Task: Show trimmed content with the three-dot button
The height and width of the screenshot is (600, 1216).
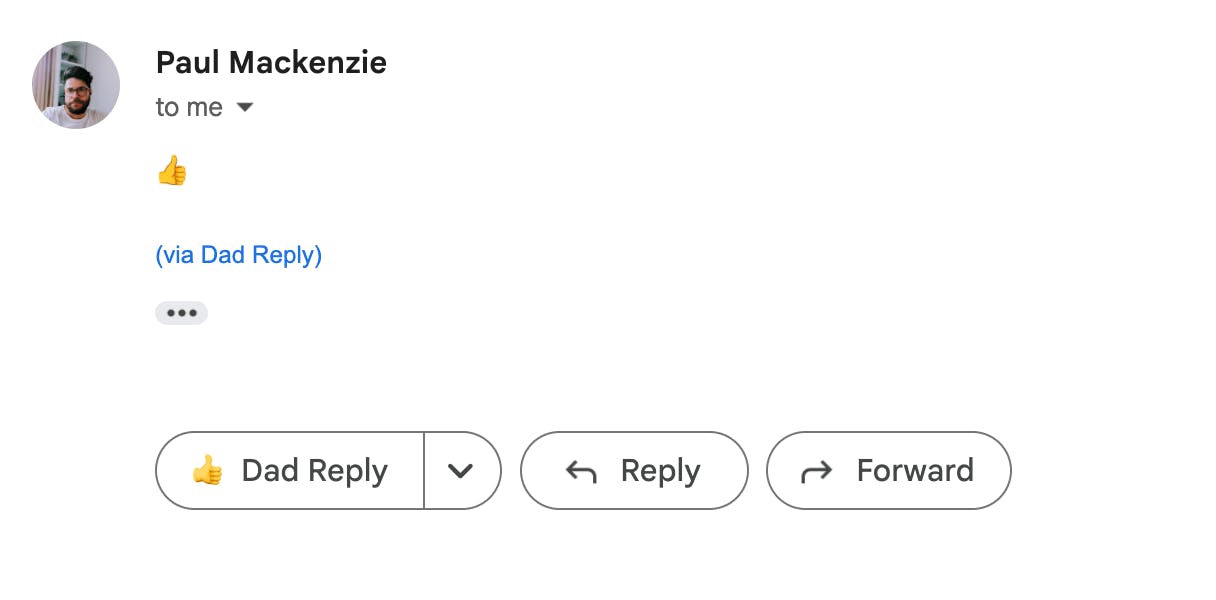Action: 181,313
